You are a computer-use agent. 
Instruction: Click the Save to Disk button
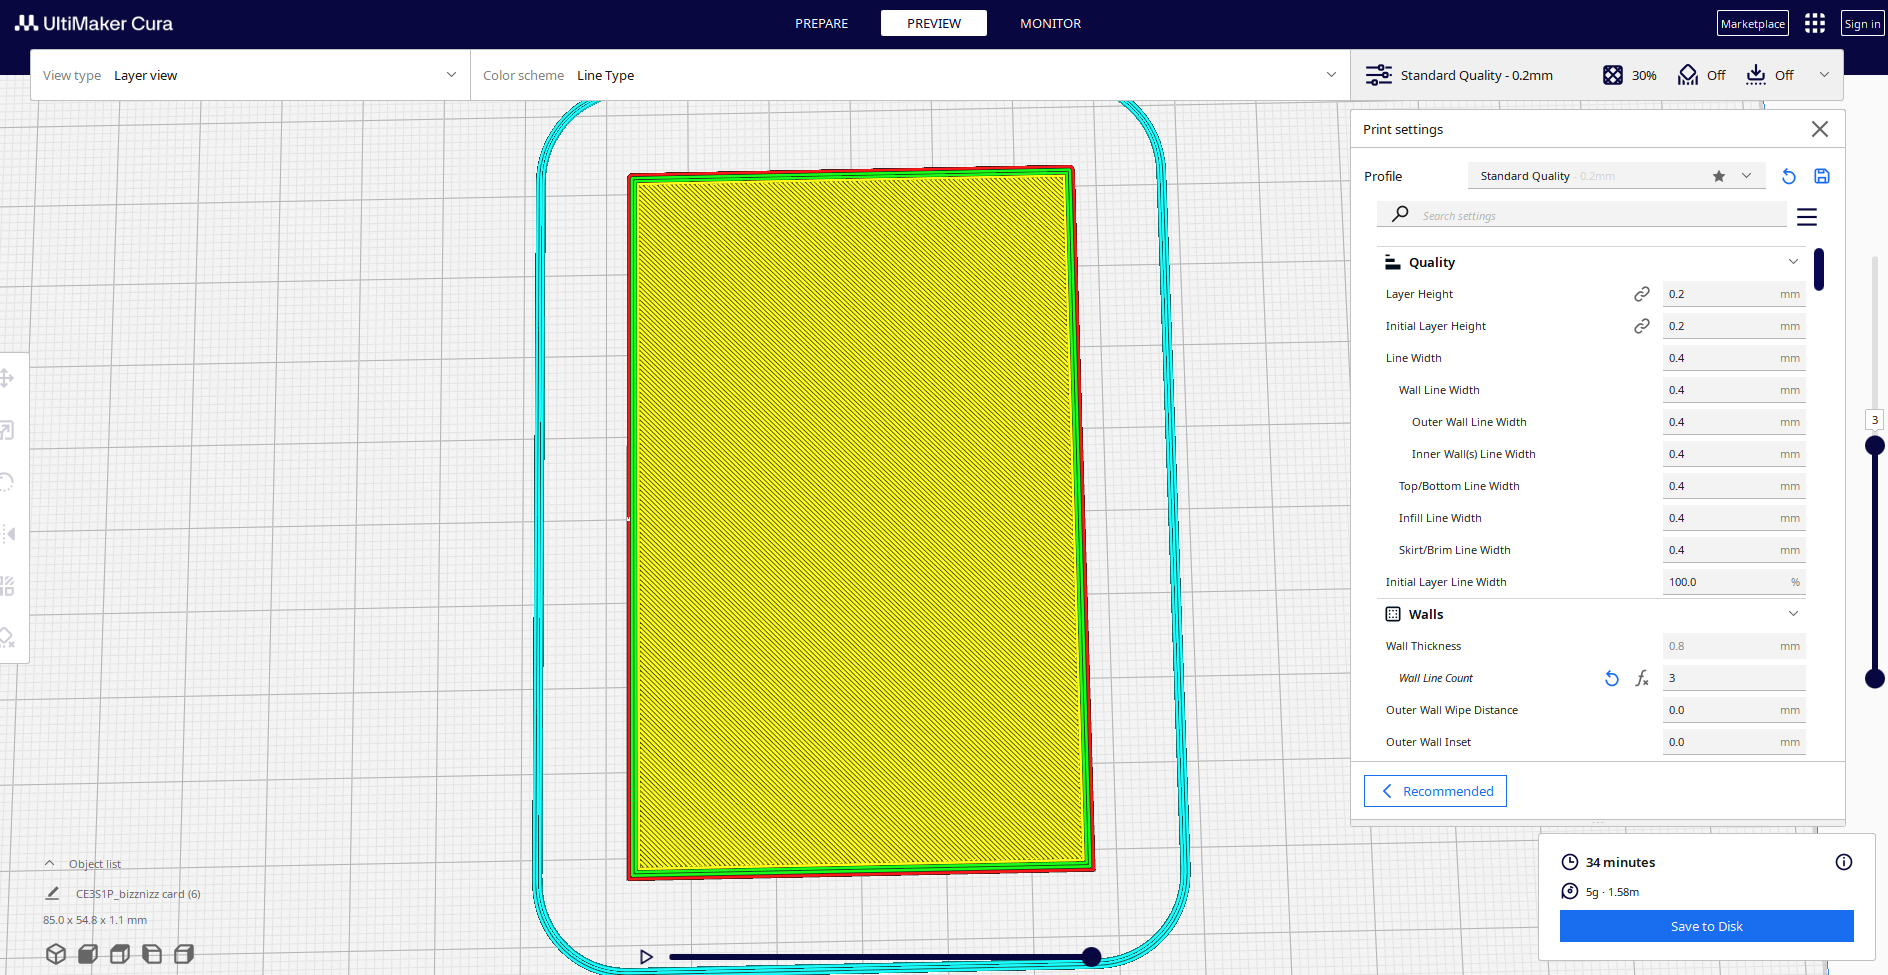coord(1706,926)
